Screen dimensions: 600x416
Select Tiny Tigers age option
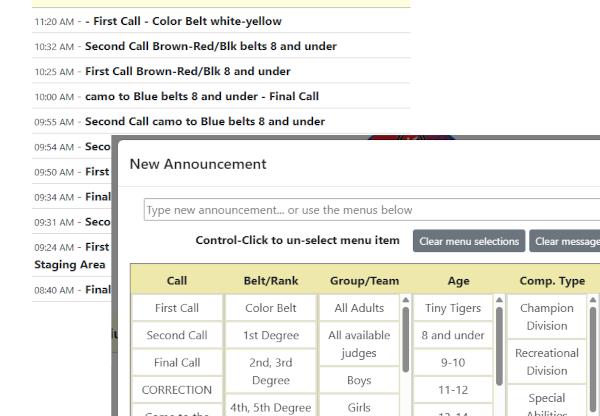[x=453, y=308]
